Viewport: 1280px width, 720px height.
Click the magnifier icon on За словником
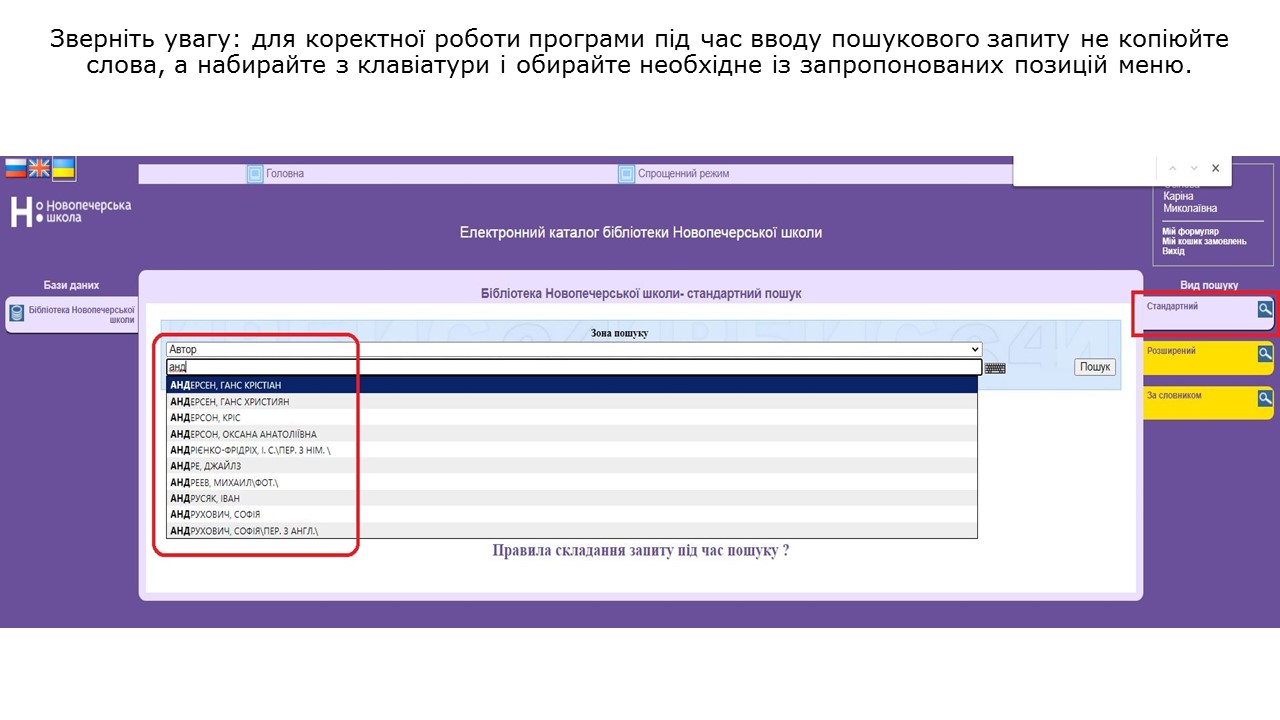coord(1265,398)
